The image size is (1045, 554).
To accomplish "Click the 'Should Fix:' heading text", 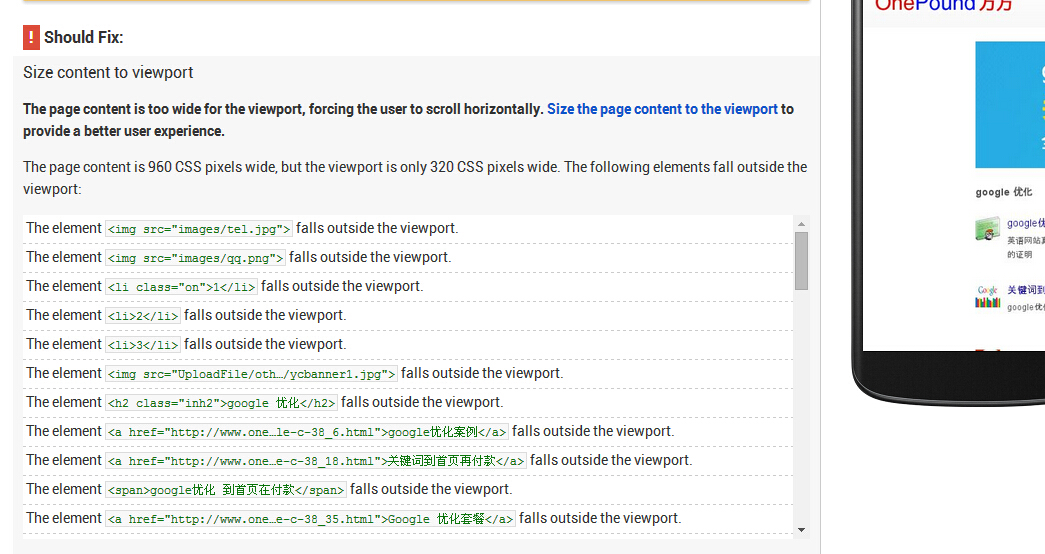I will (84, 37).
